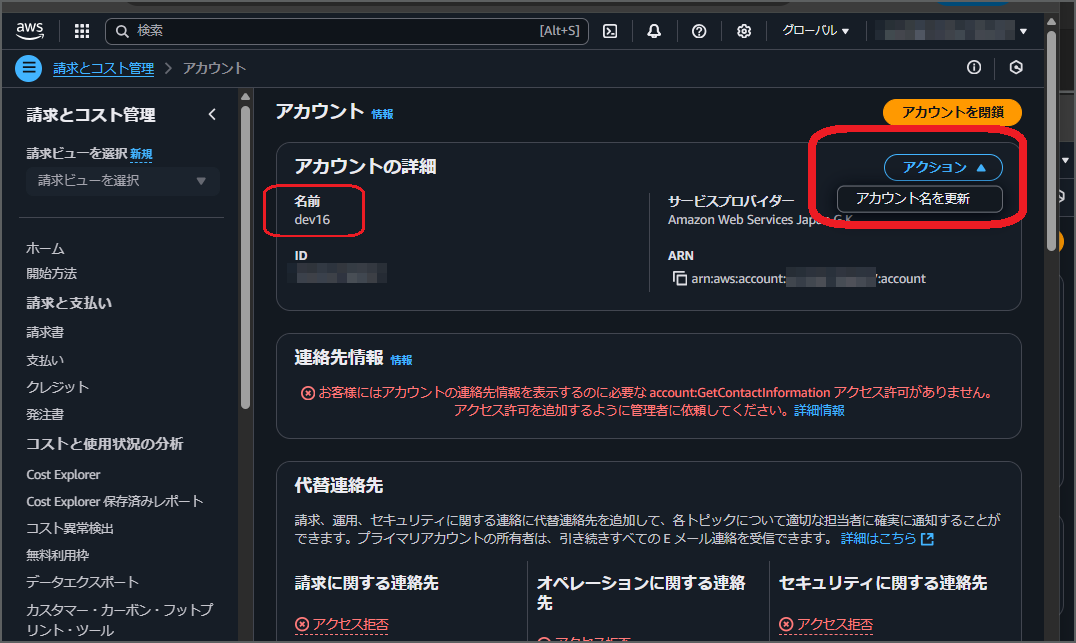The height and width of the screenshot is (643, 1076).
Task: Open クレジット in sidebar
Action: pos(58,387)
